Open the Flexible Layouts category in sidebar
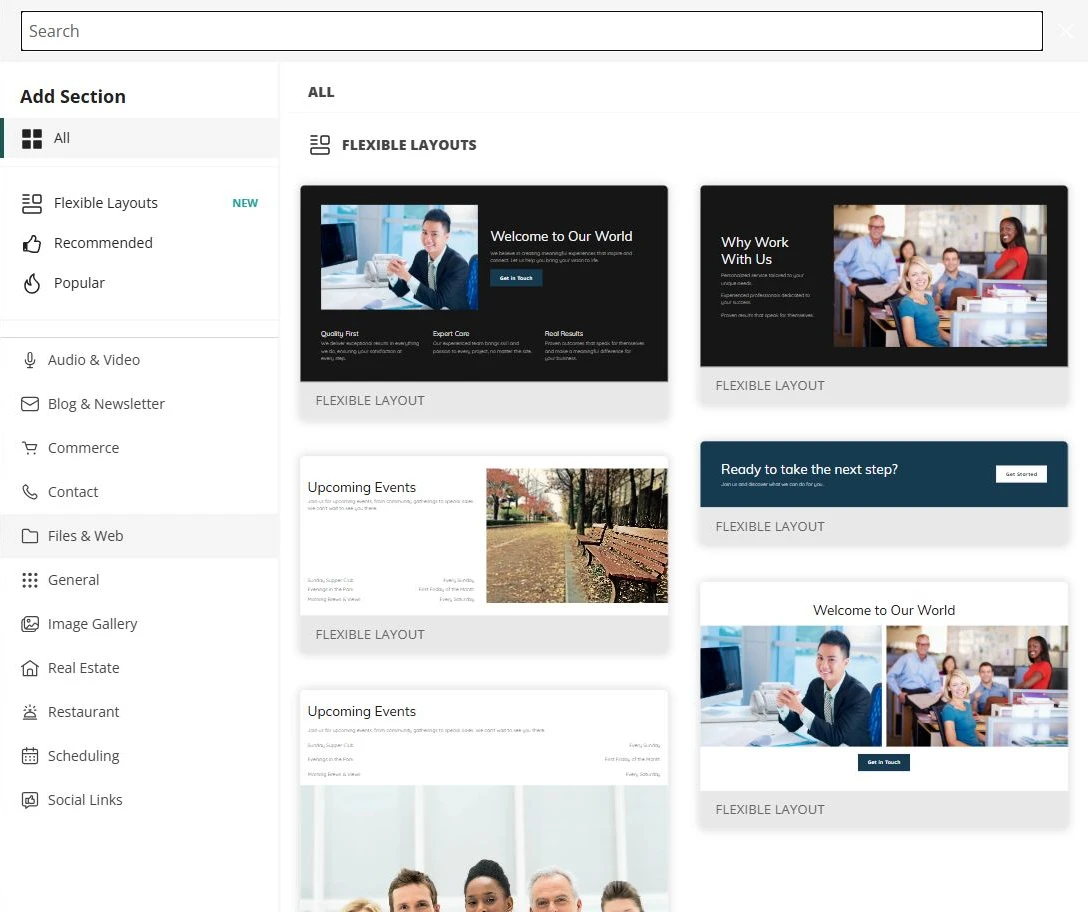Image resolution: width=1088 pixels, height=912 pixels. coord(139,203)
